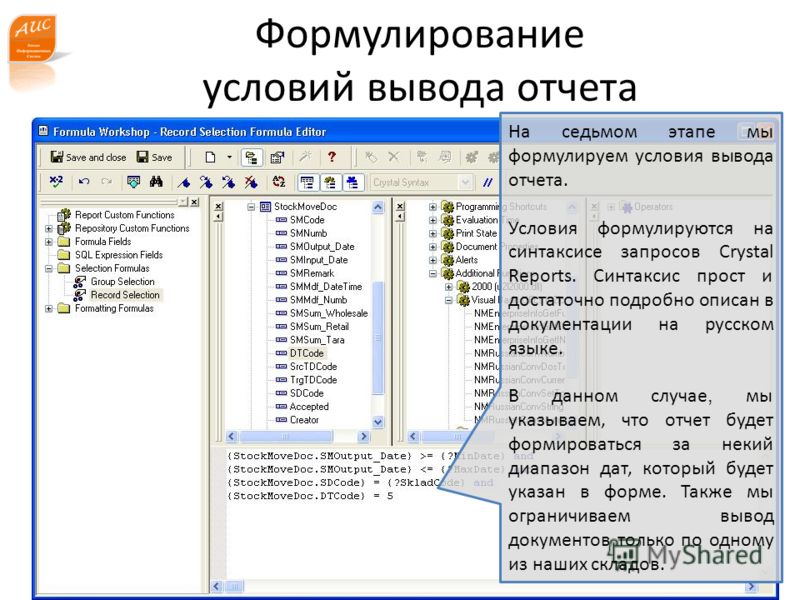800x600 pixels.
Task: Click the Save button in toolbar
Action: pyautogui.click(x=155, y=157)
